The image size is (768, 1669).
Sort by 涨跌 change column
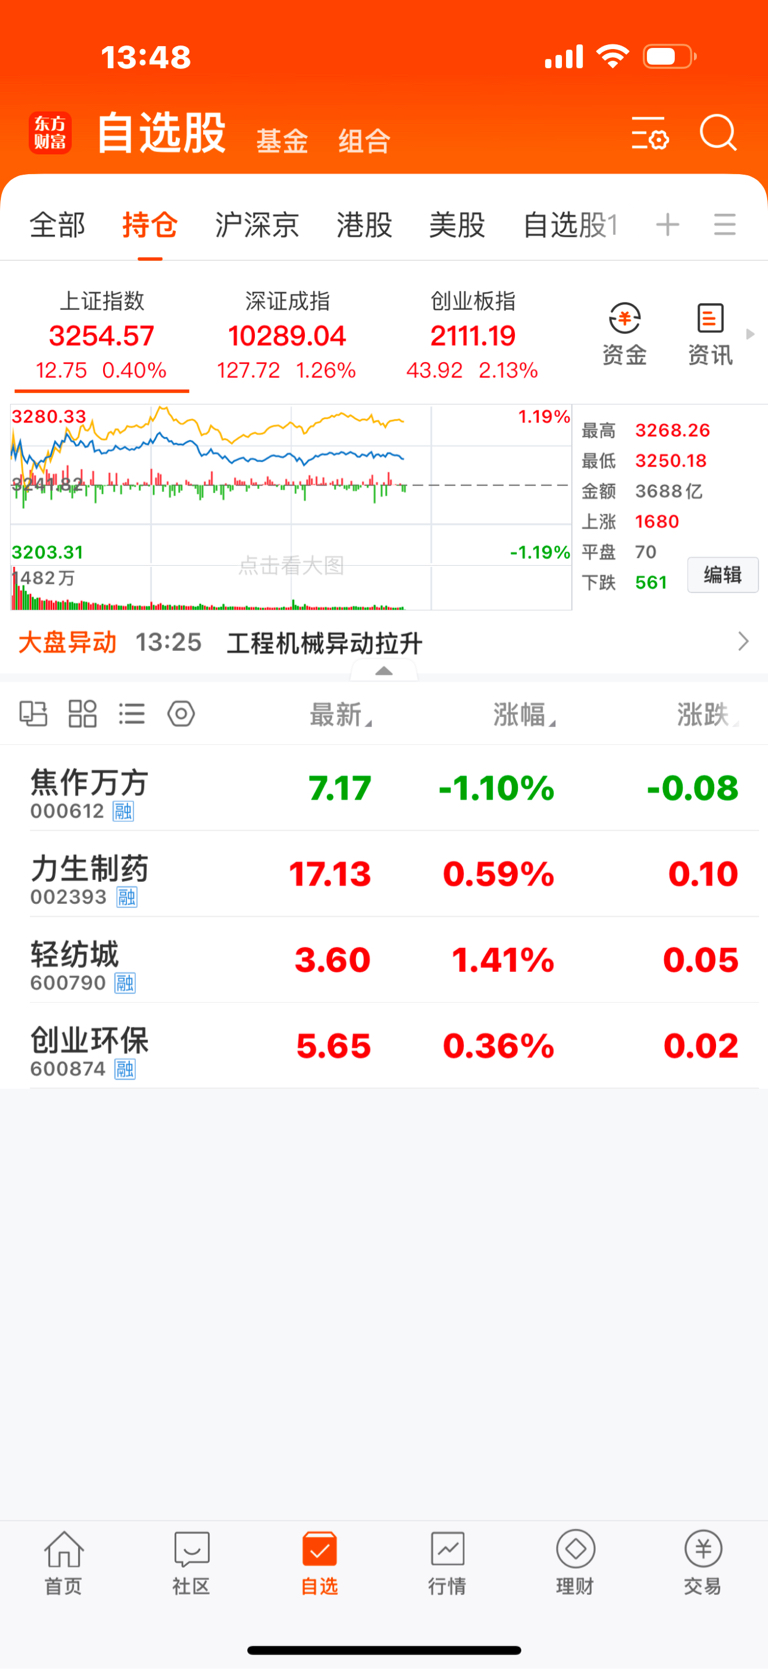pyautogui.click(x=708, y=714)
